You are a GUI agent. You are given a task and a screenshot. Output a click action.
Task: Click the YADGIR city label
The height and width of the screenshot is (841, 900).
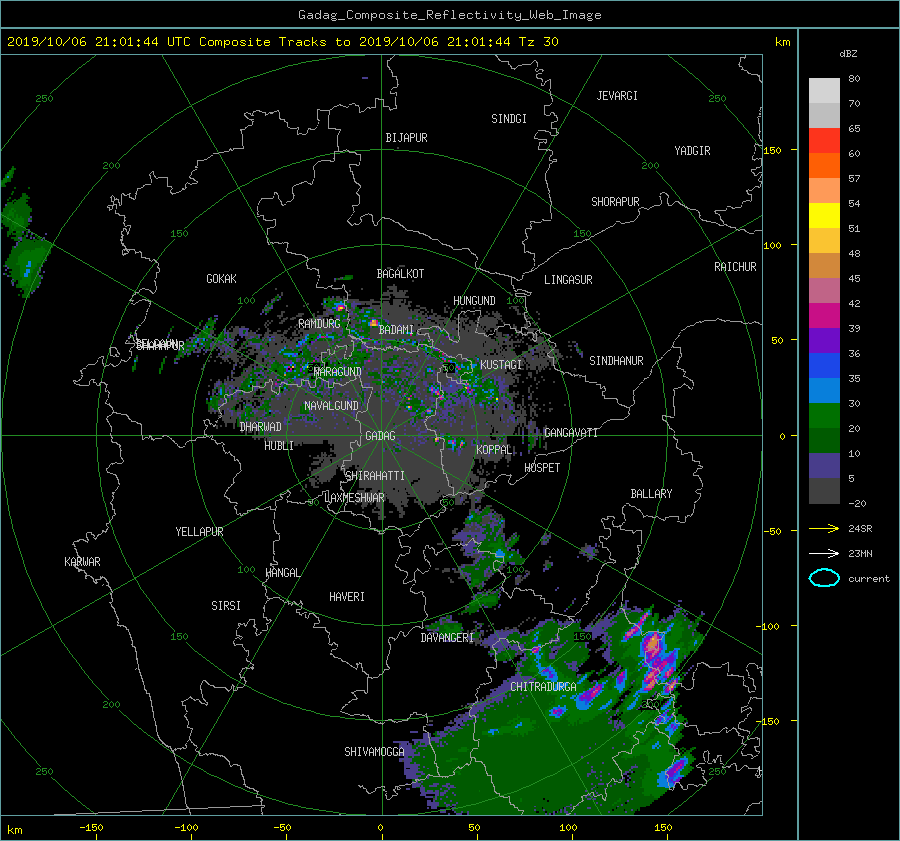692,151
